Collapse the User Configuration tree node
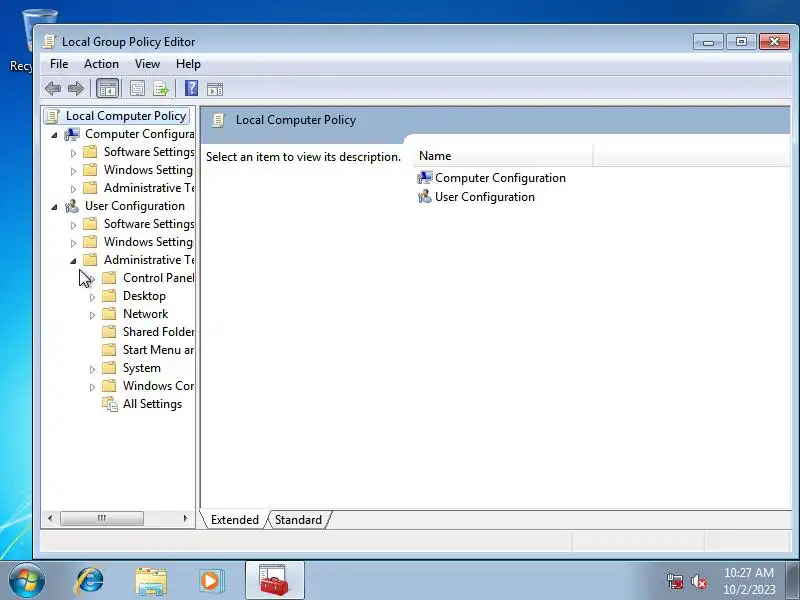Image resolution: width=800 pixels, height=600 pixels. [54, 207]
